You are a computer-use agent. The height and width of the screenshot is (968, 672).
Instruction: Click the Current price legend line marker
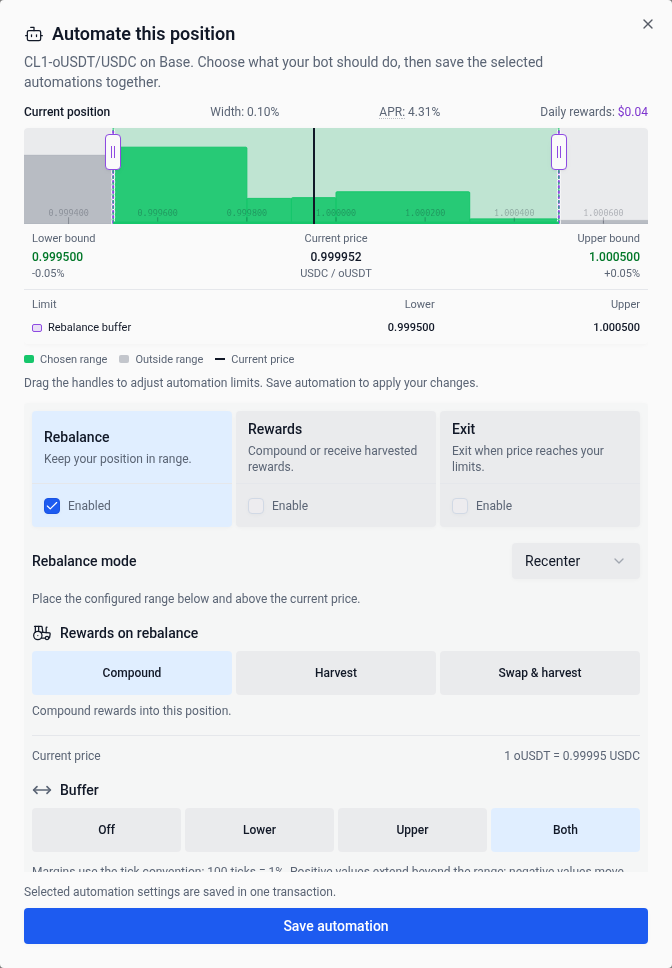click(x=220, y=359)
